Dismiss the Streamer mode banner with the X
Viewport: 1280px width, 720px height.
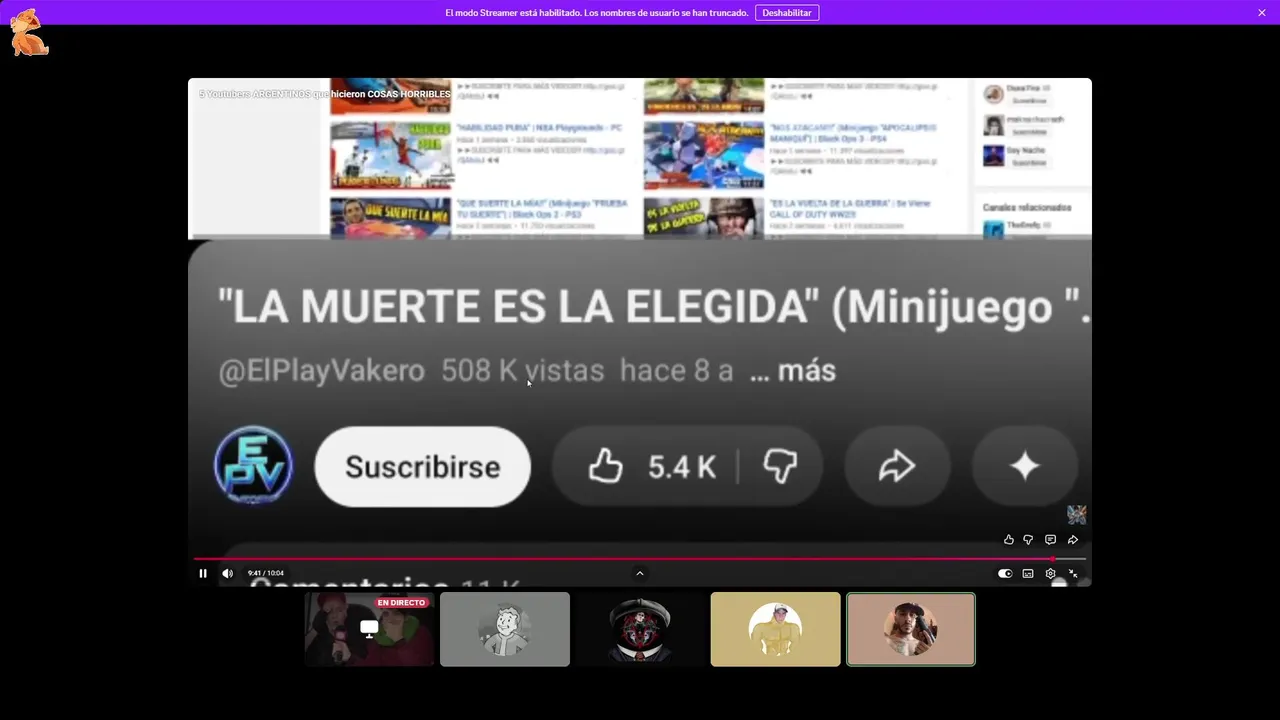pos(1262,13)
